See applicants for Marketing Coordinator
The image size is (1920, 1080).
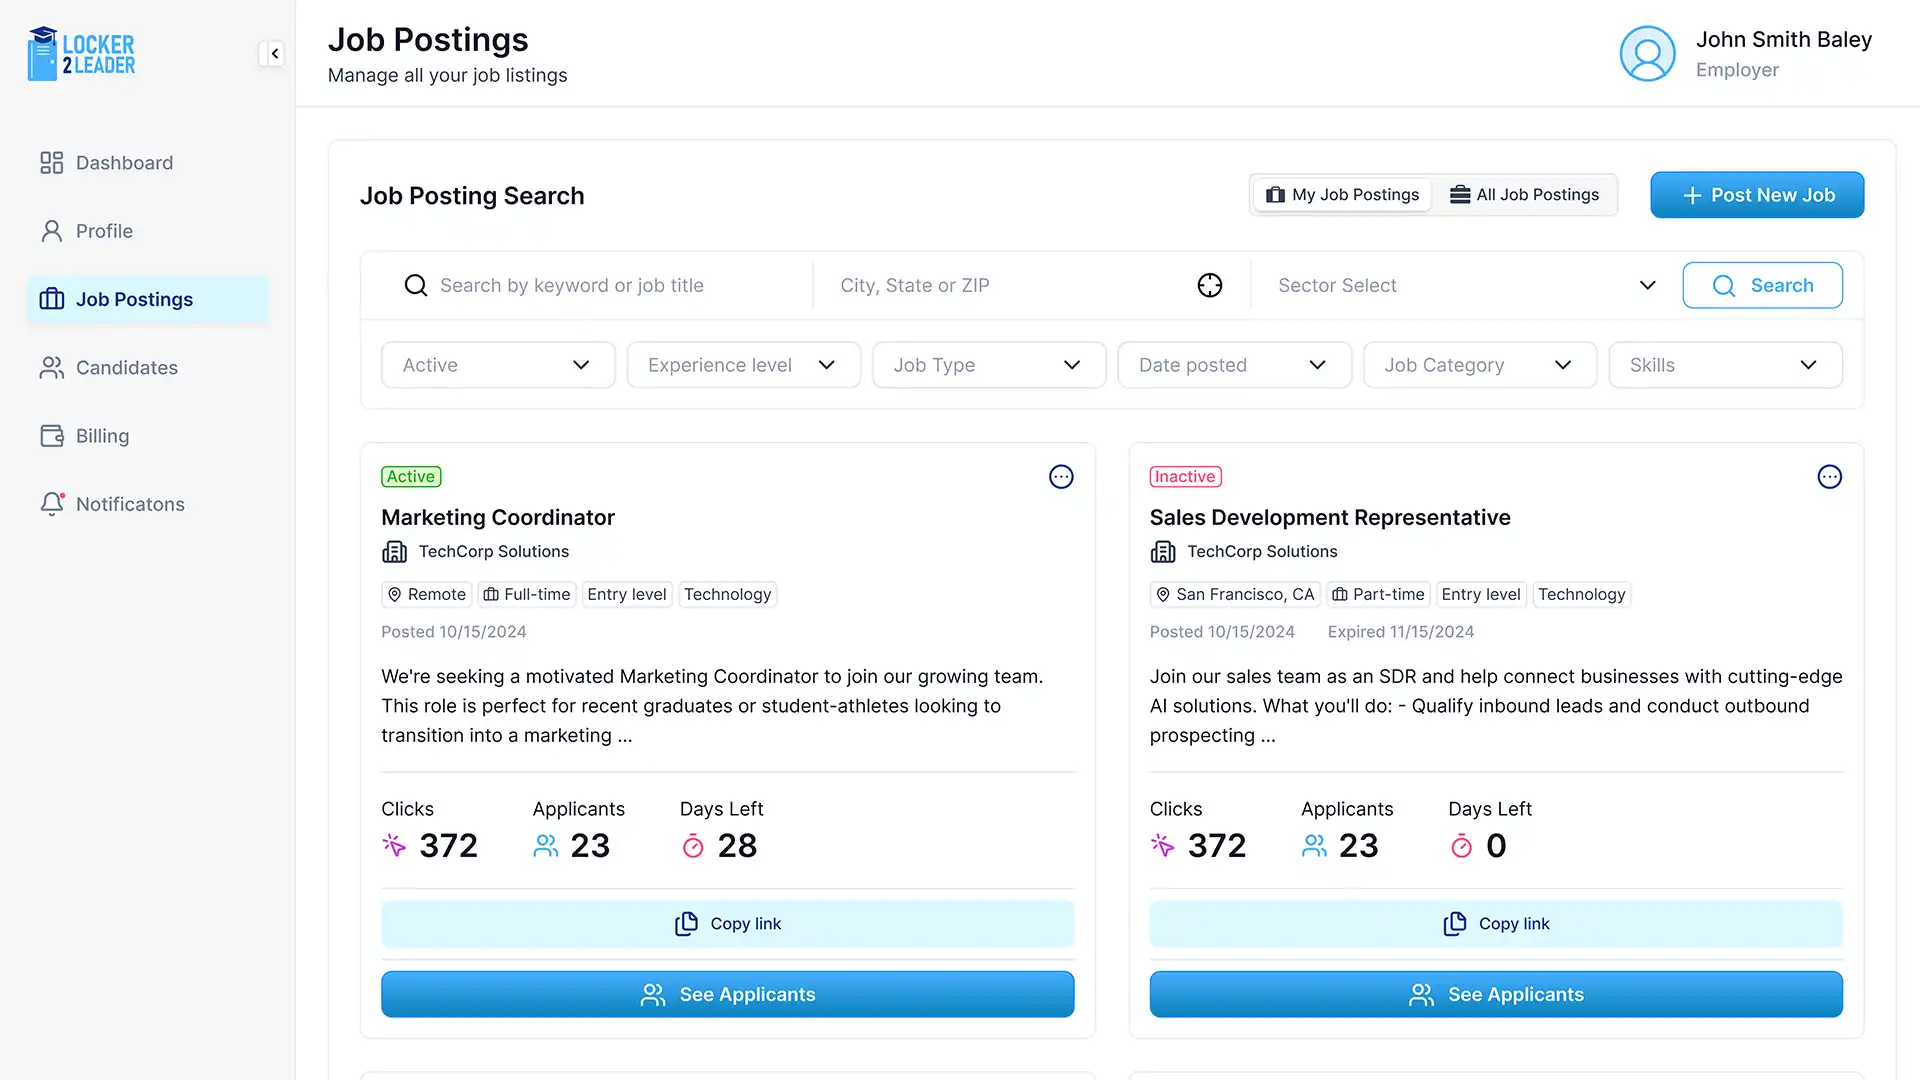tap(727, 994)
